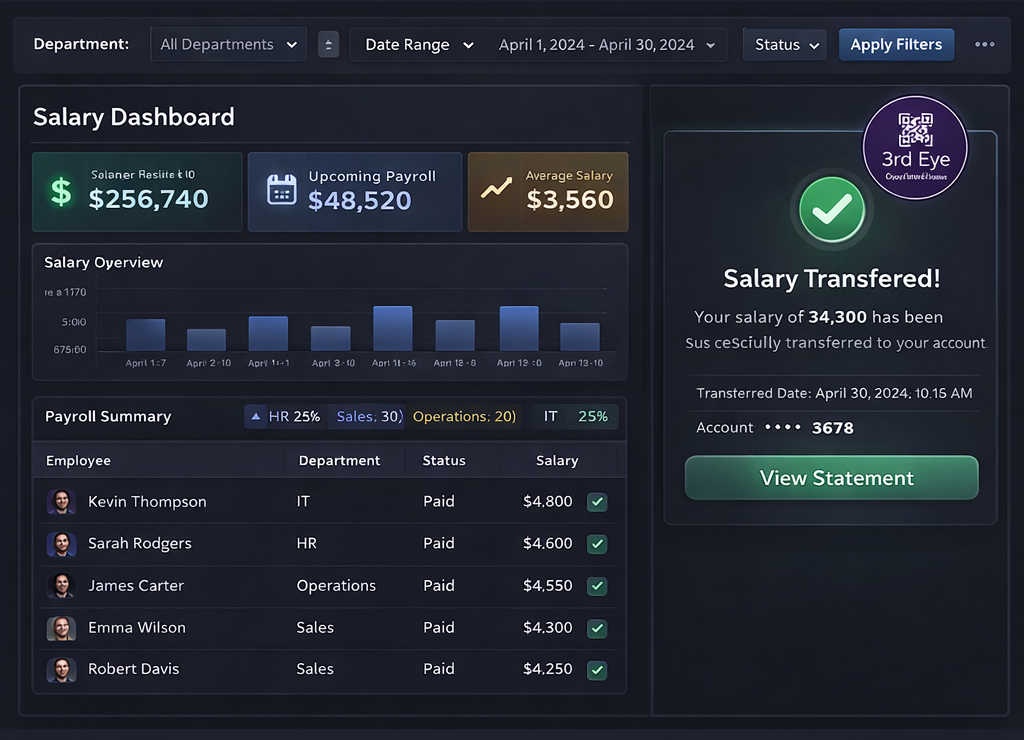Click the Average Salary trend arrow icon
1024x740 pixels.
coord(497,188)
